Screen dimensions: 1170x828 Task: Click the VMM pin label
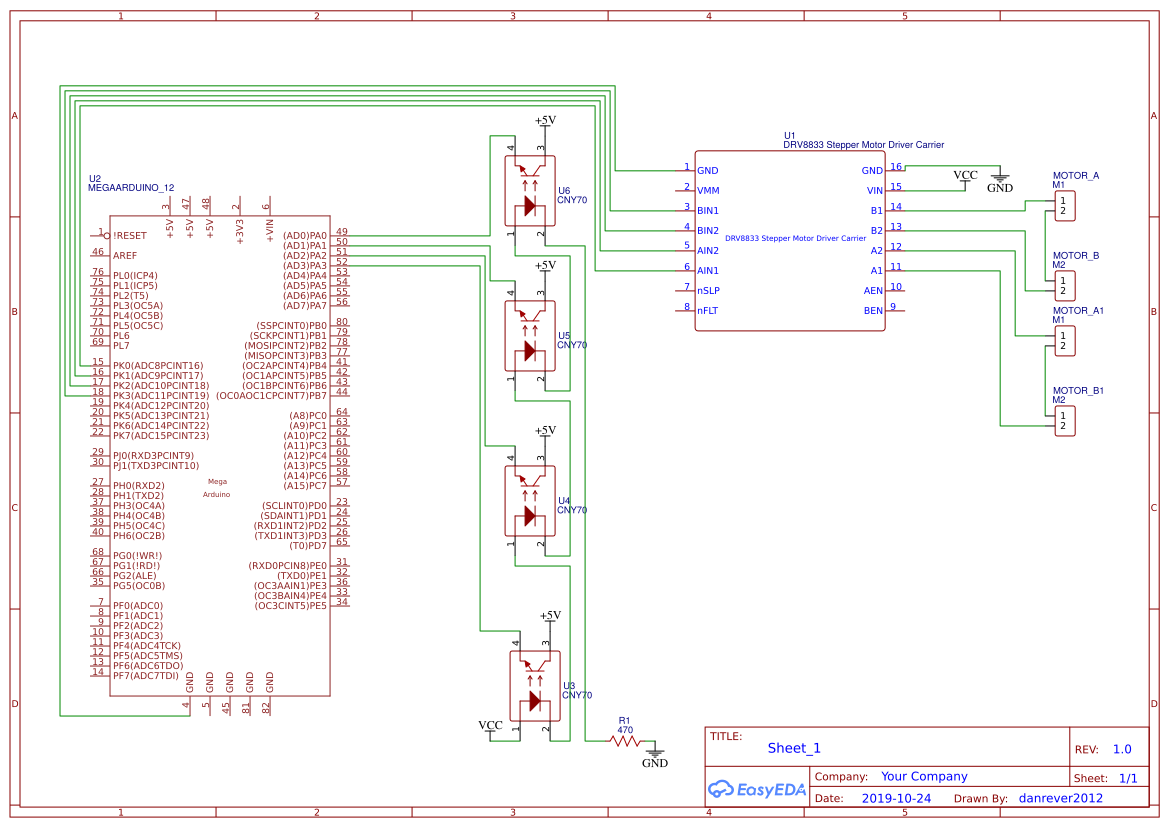point(708,191)
